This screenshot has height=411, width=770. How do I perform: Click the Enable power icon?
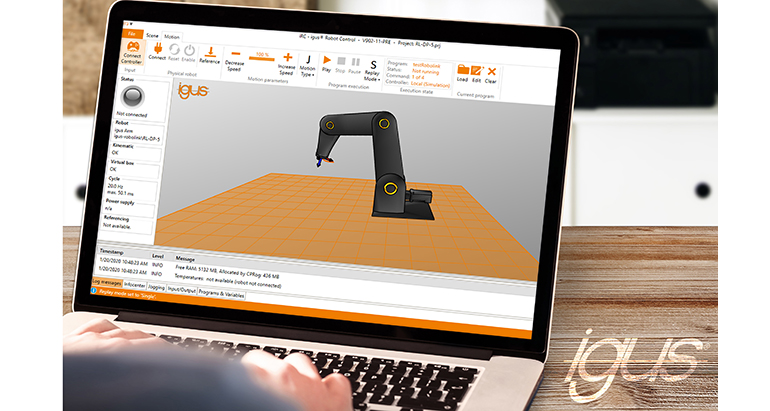pyautogui.click(x=189, y=51)
